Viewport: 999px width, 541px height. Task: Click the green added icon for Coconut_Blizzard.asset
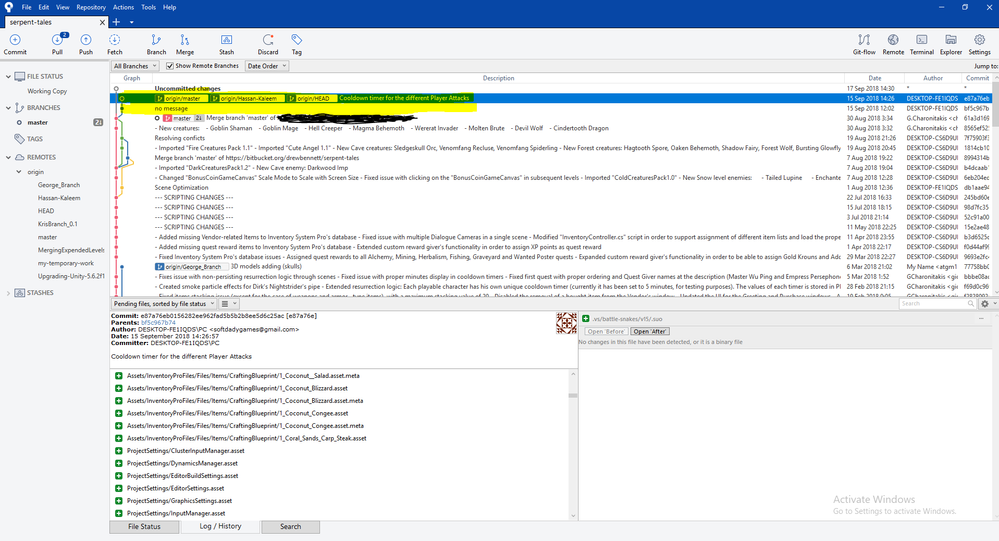pyautogui.click(x=119, y=388)
